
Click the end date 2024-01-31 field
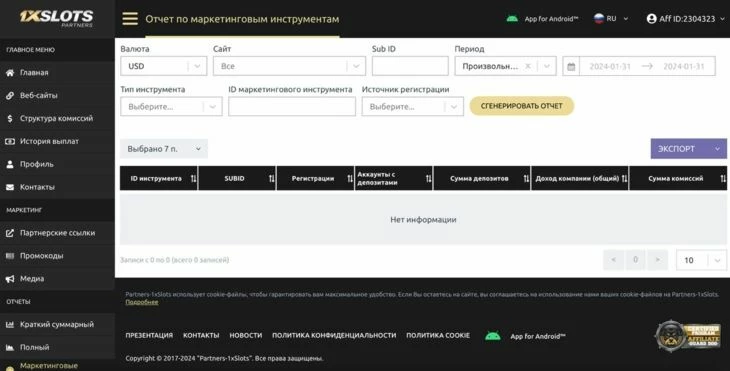tap(684, 67)
